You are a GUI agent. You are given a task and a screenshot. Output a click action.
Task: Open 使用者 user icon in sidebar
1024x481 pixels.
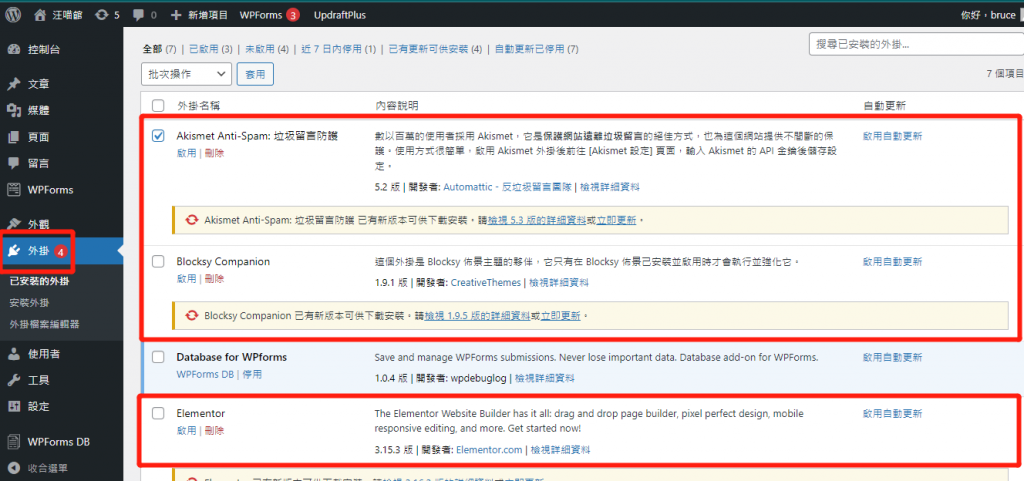pyautogui.click(x=14, y=354)
